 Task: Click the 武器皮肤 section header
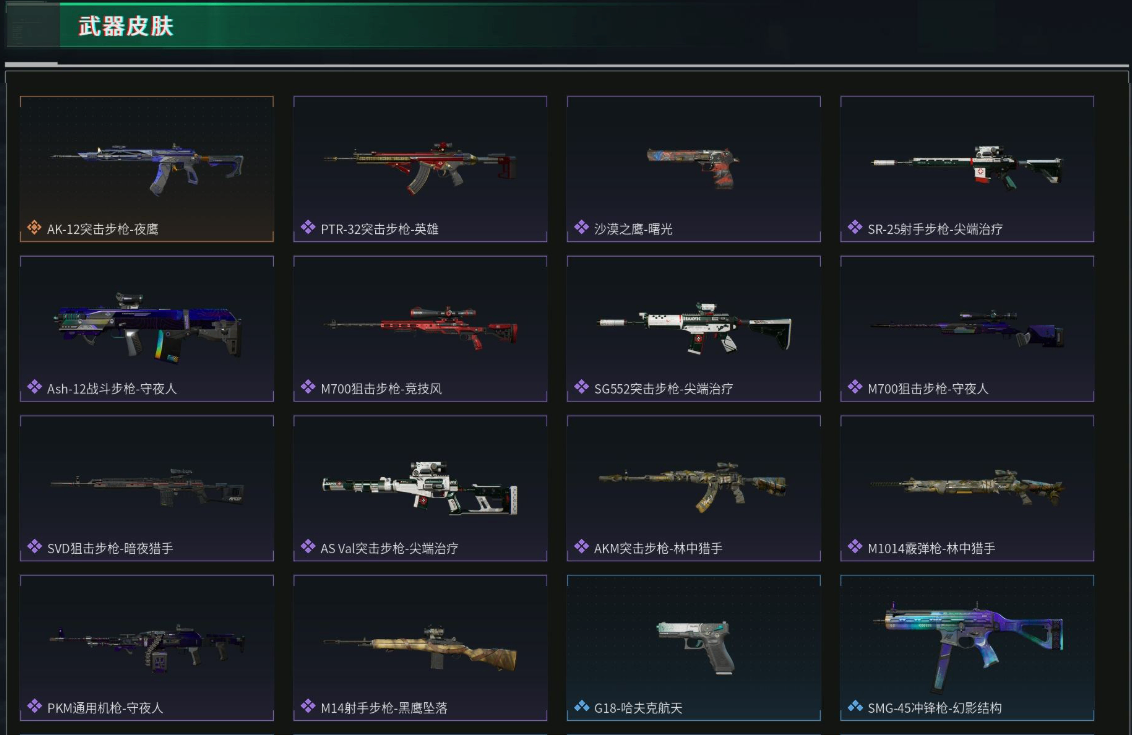click(126, 26)
